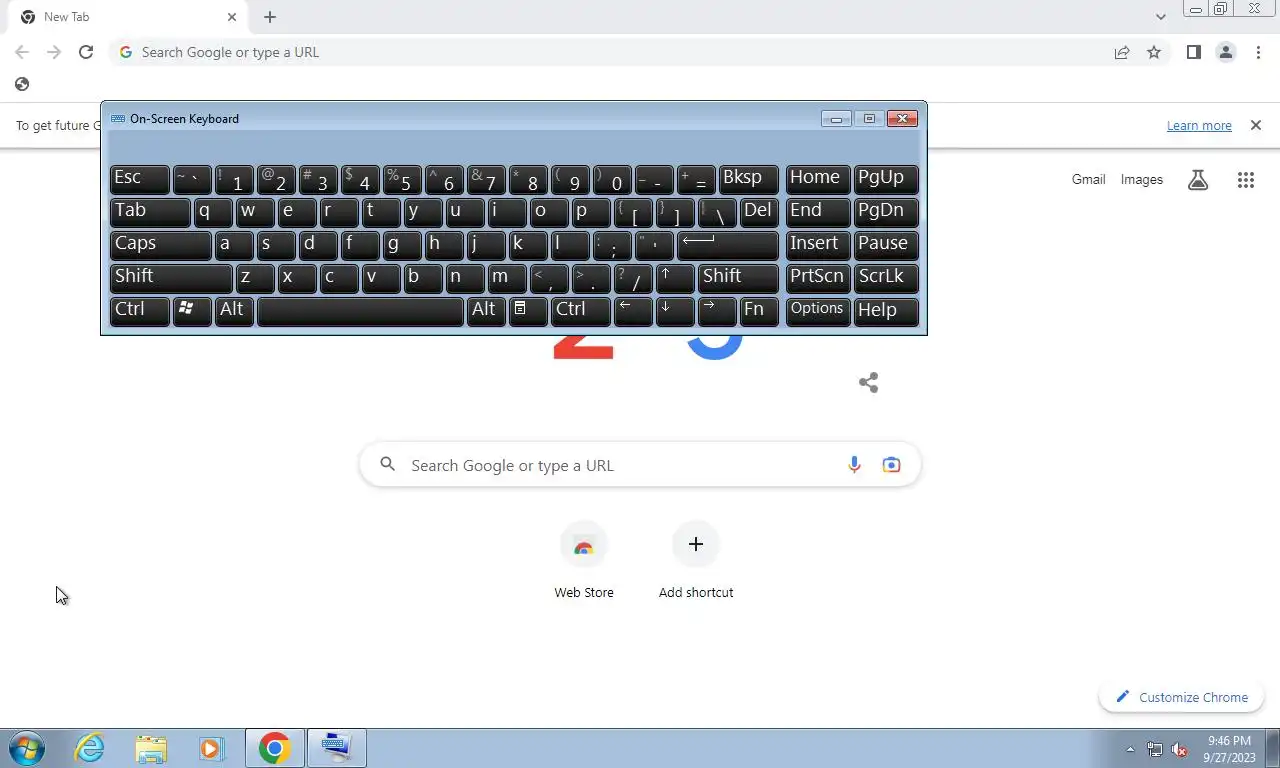Click the Add shortcut tile
Screen dimensions: 1280x768
pyautogui.click(x=696, y=561)
